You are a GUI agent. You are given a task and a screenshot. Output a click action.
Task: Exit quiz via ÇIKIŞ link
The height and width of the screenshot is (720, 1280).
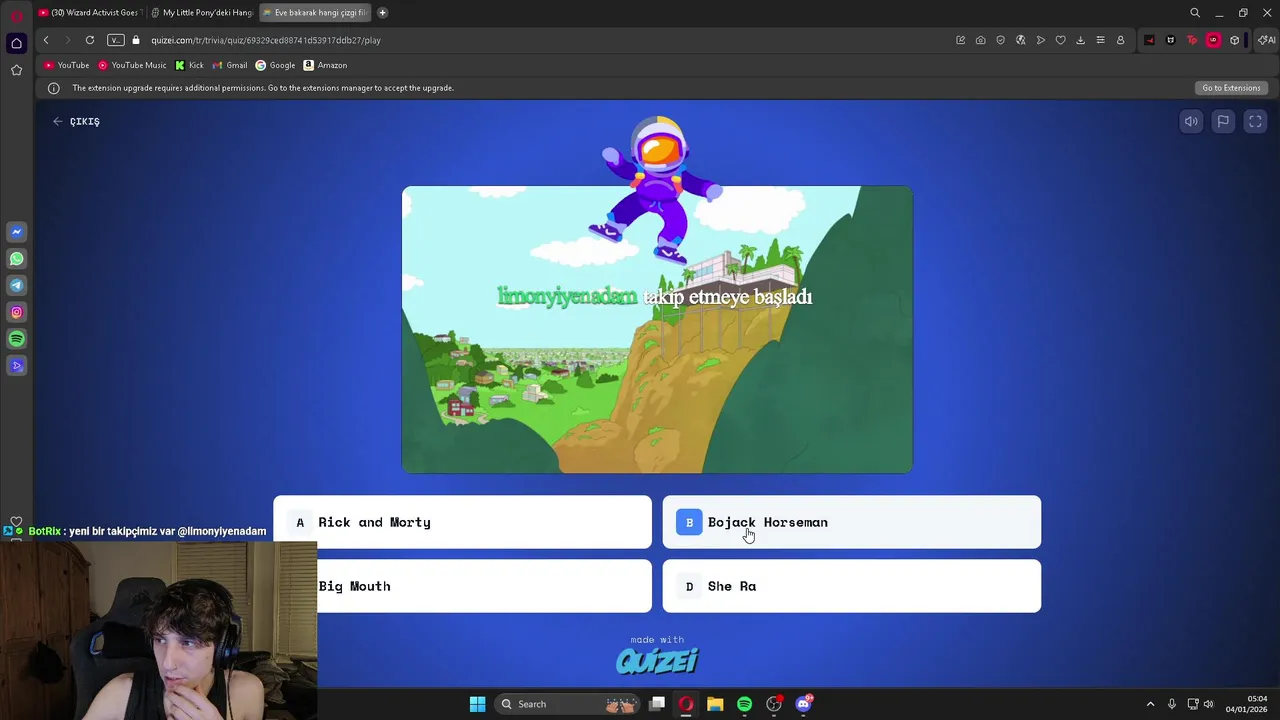pos(77,121)
